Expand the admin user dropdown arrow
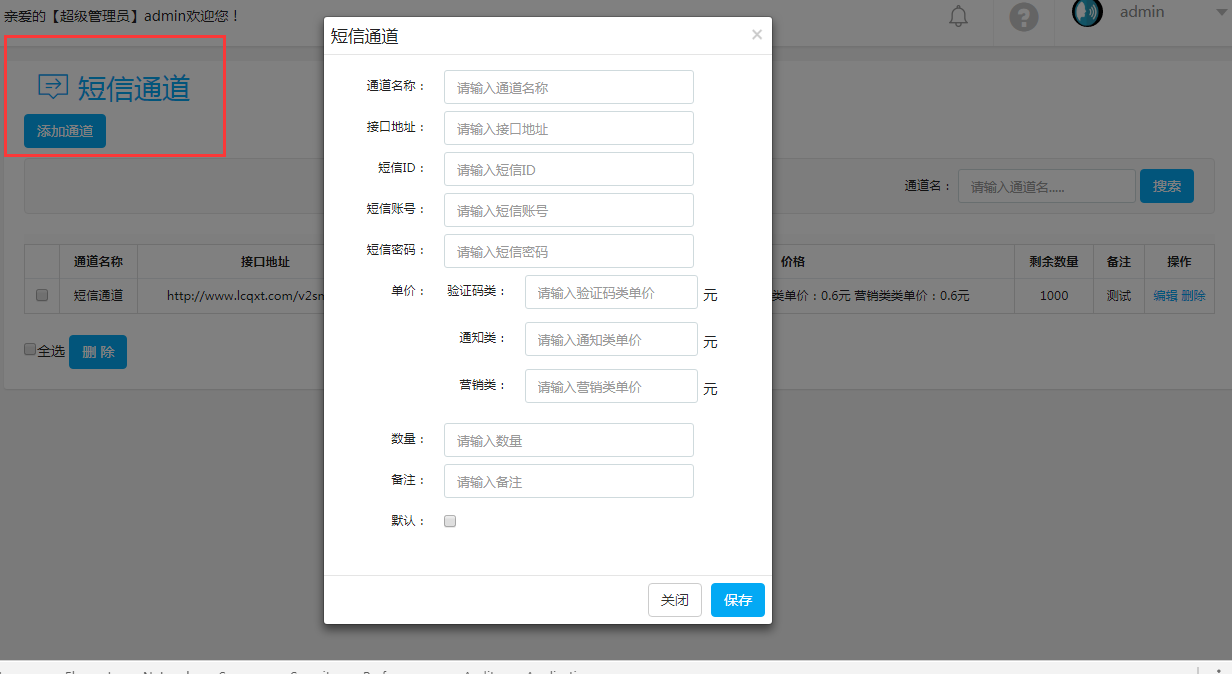This screenshot has width=1232, height=674. [x=1191, y=13]
